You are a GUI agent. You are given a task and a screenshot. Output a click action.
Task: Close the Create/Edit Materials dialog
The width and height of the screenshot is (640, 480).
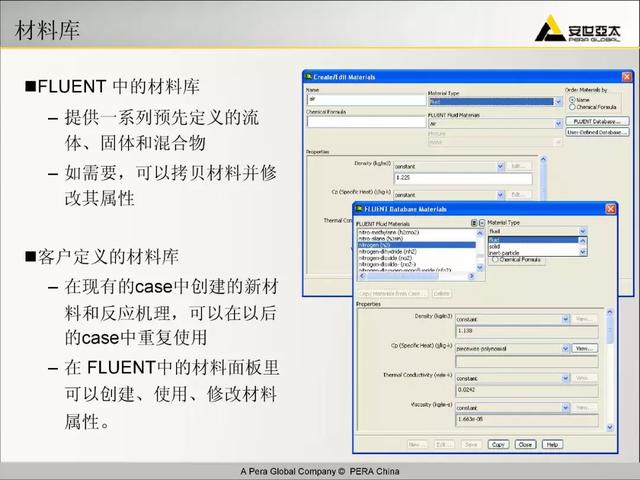tap(627, 77)
